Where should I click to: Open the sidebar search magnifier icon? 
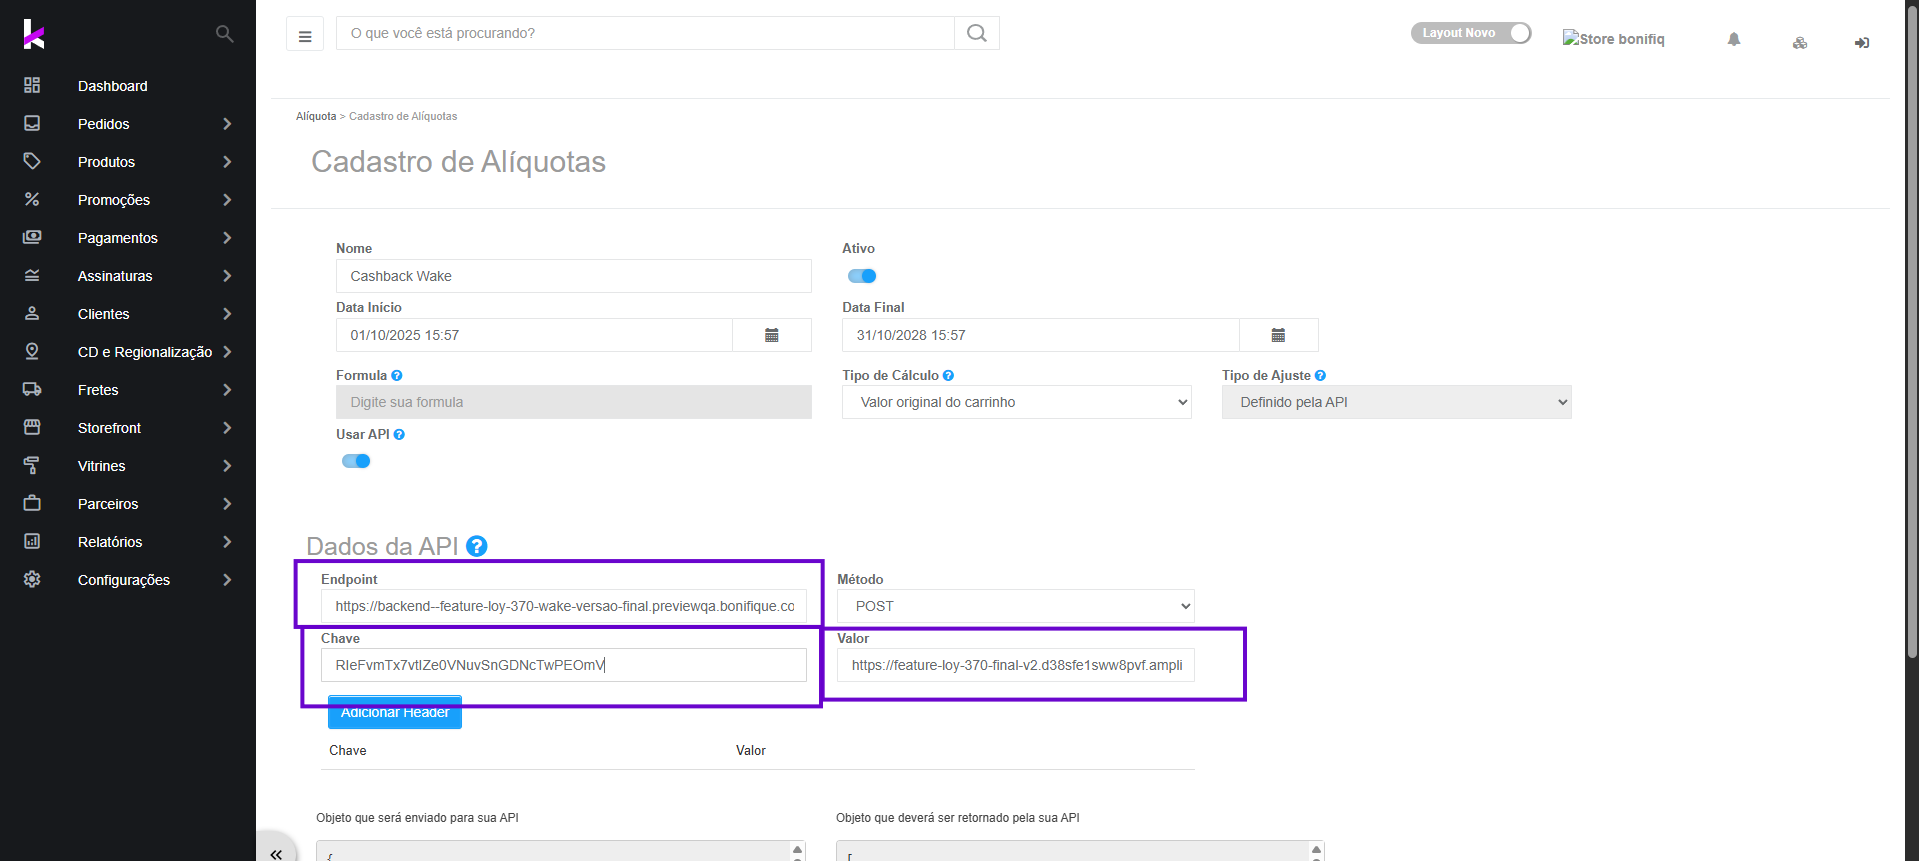pyautogui.click(x=224, y=34)
